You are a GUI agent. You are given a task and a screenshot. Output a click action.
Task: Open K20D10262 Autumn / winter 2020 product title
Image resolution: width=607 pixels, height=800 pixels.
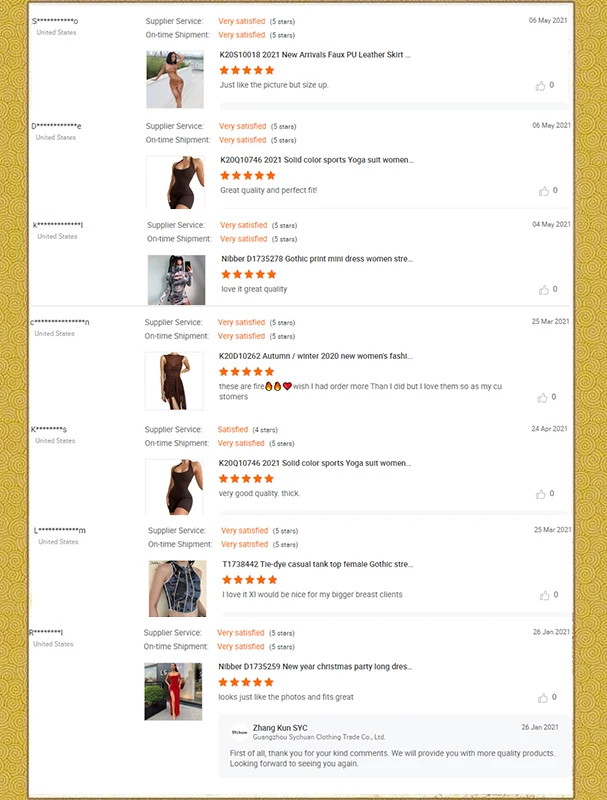coord(315,356)
